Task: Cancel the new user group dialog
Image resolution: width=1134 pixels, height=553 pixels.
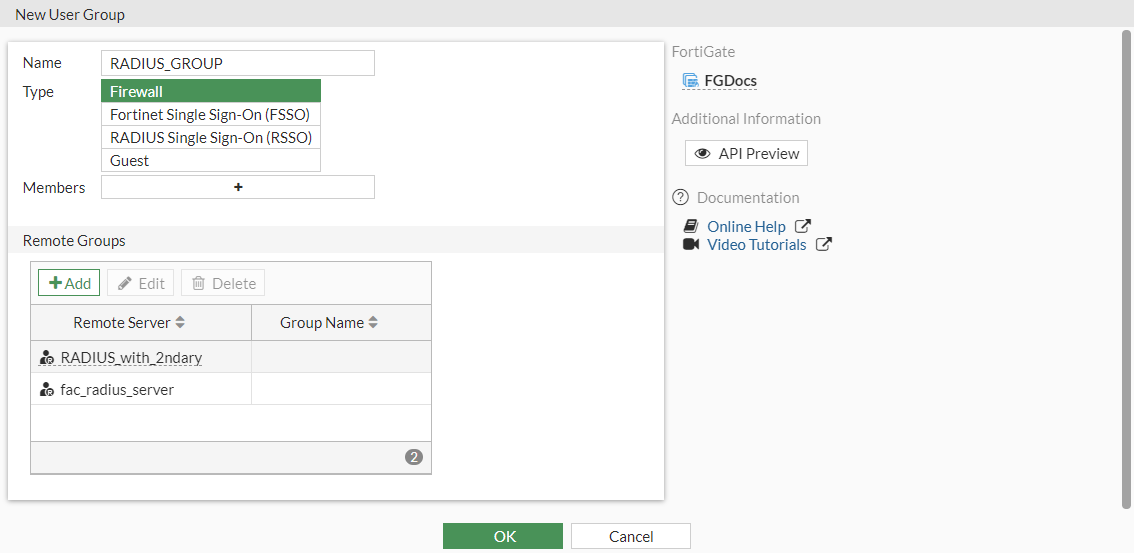Action: [x=631, y=537]
